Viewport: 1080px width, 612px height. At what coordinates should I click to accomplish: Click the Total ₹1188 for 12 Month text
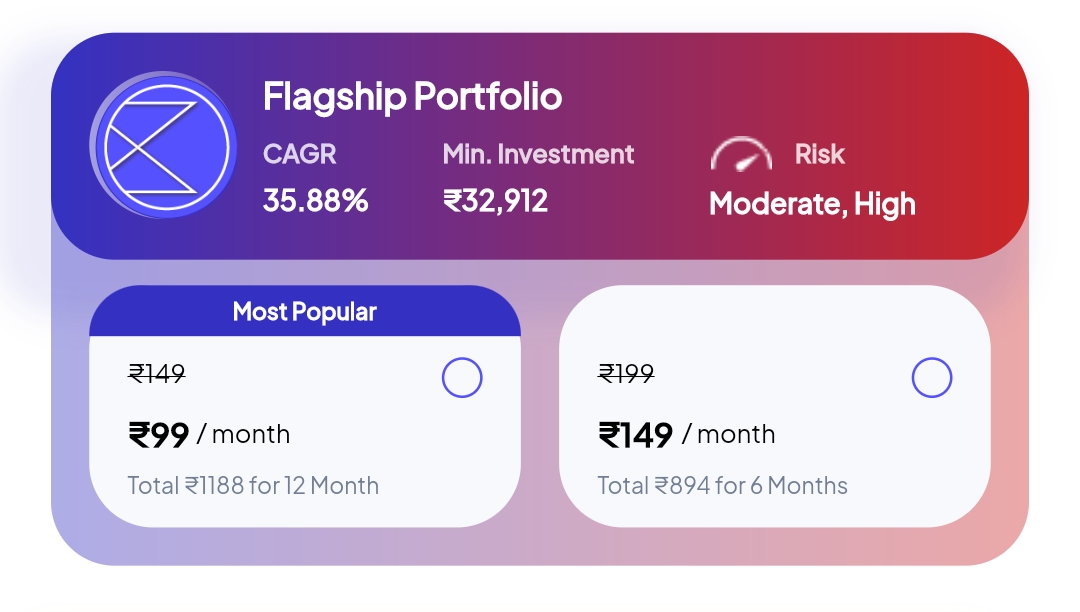click(x=253, y=485)
